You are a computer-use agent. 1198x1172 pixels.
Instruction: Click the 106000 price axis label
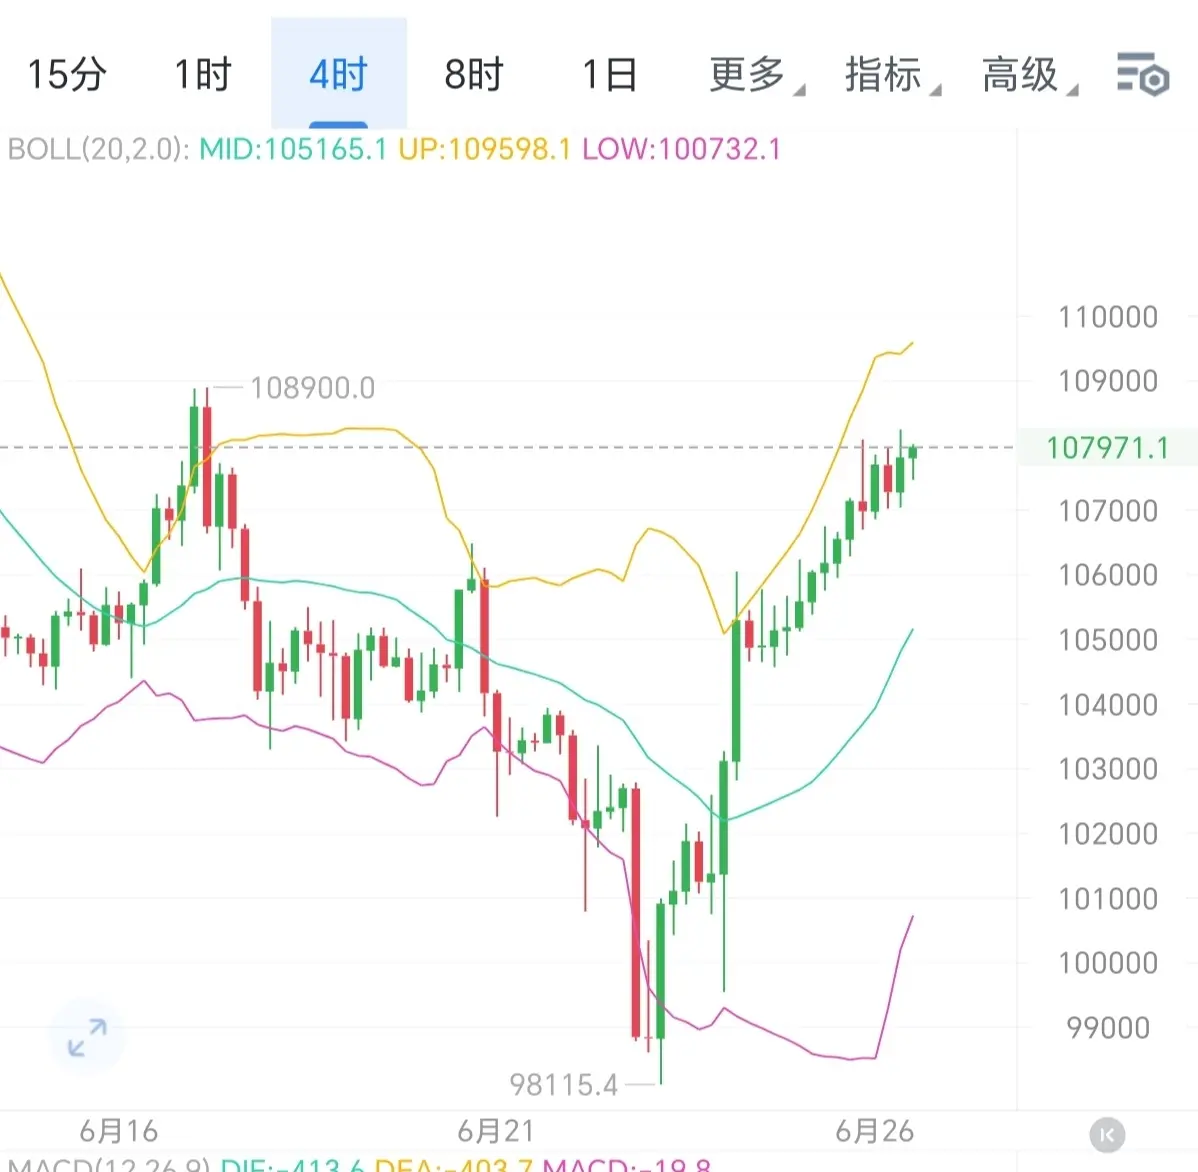(x=1108, y=575)
